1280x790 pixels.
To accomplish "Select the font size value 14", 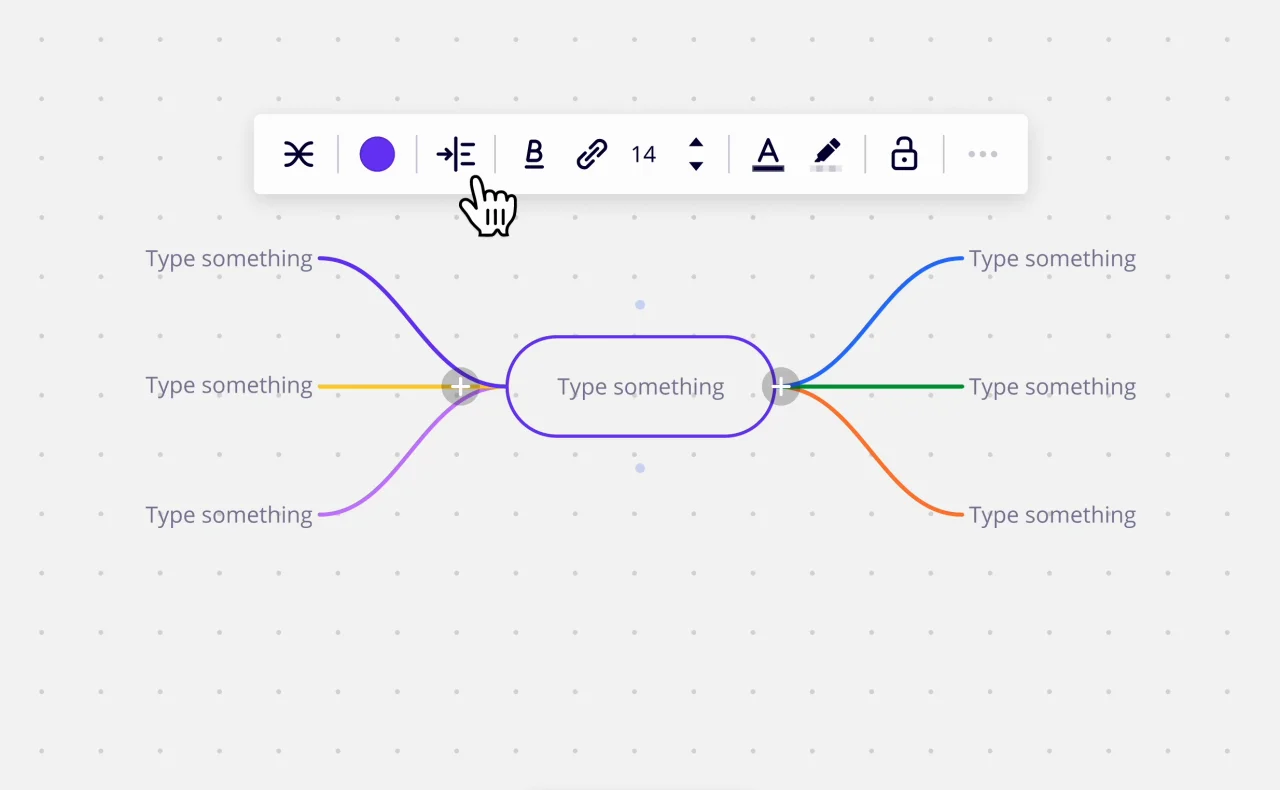I will (644, 154).
